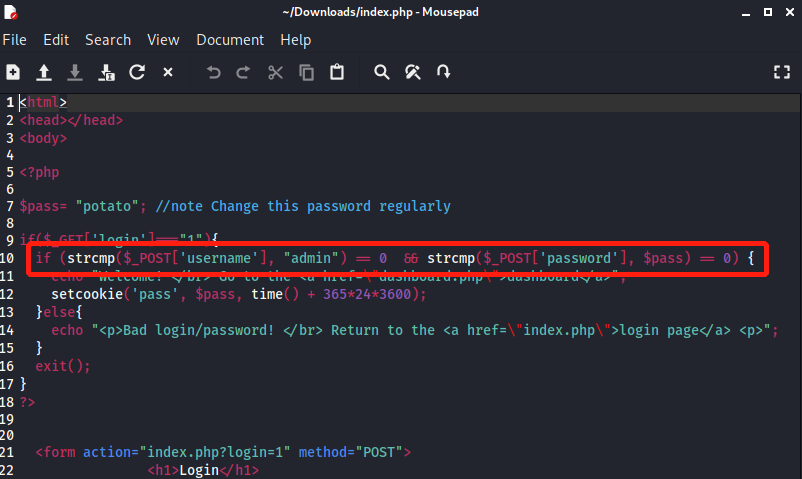This screenshot has height=479, width=802.
Task: Open Find with the magnifier icon
Action: coord(382,72)
